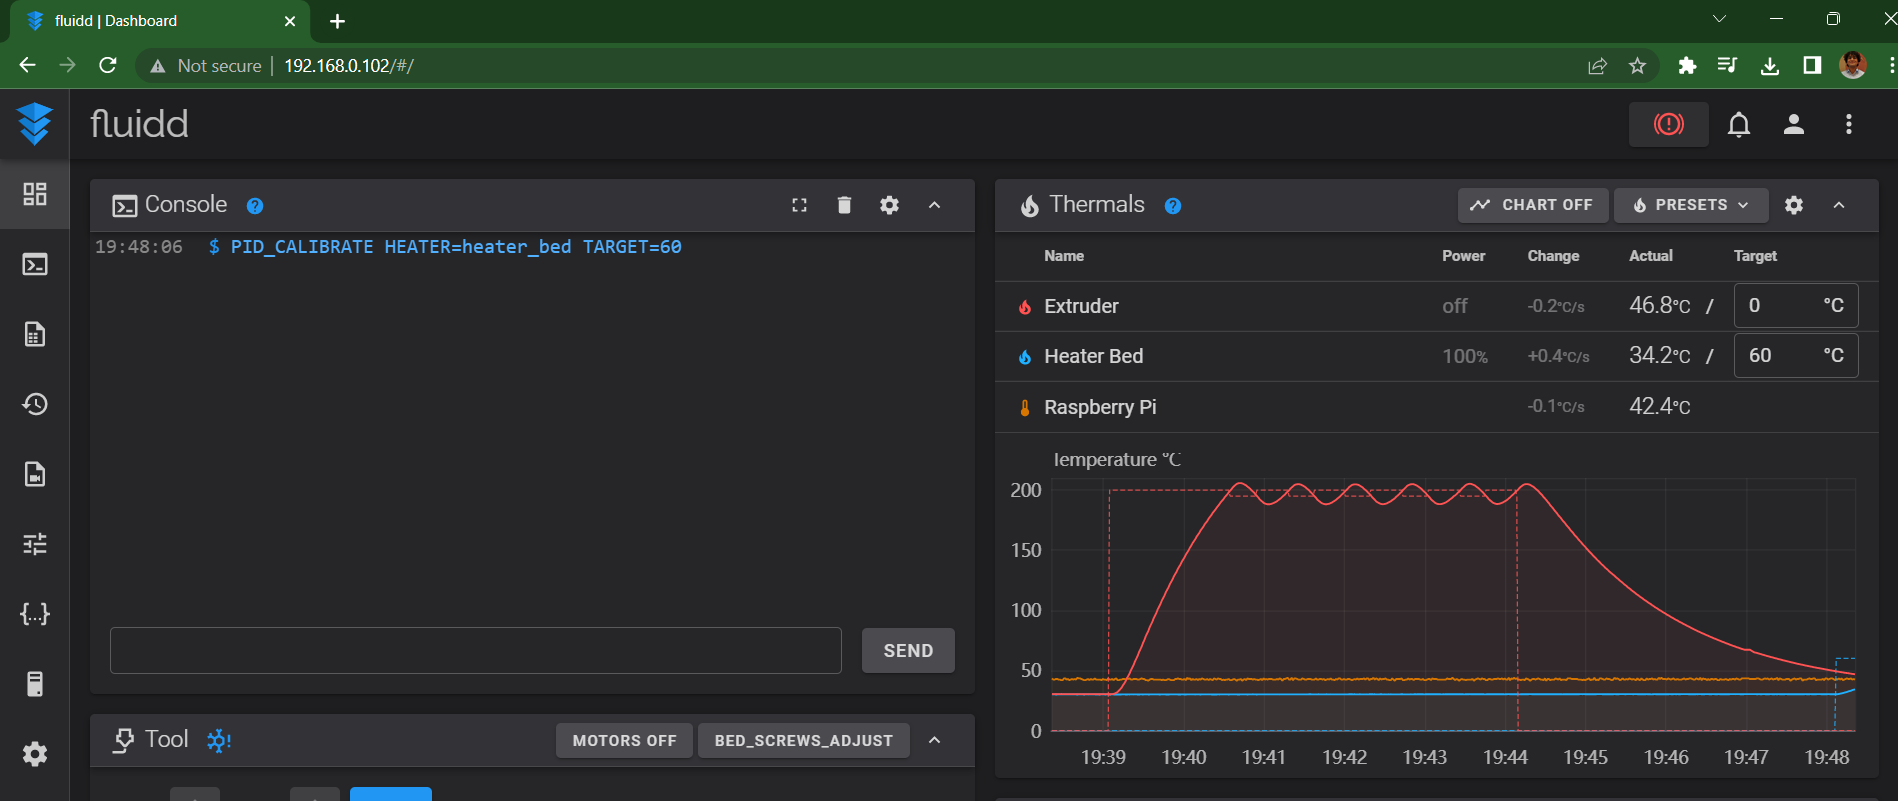This screenshot has height=801, width=1898.
Task: Click the address bar URL
Action: pos(349,66)
